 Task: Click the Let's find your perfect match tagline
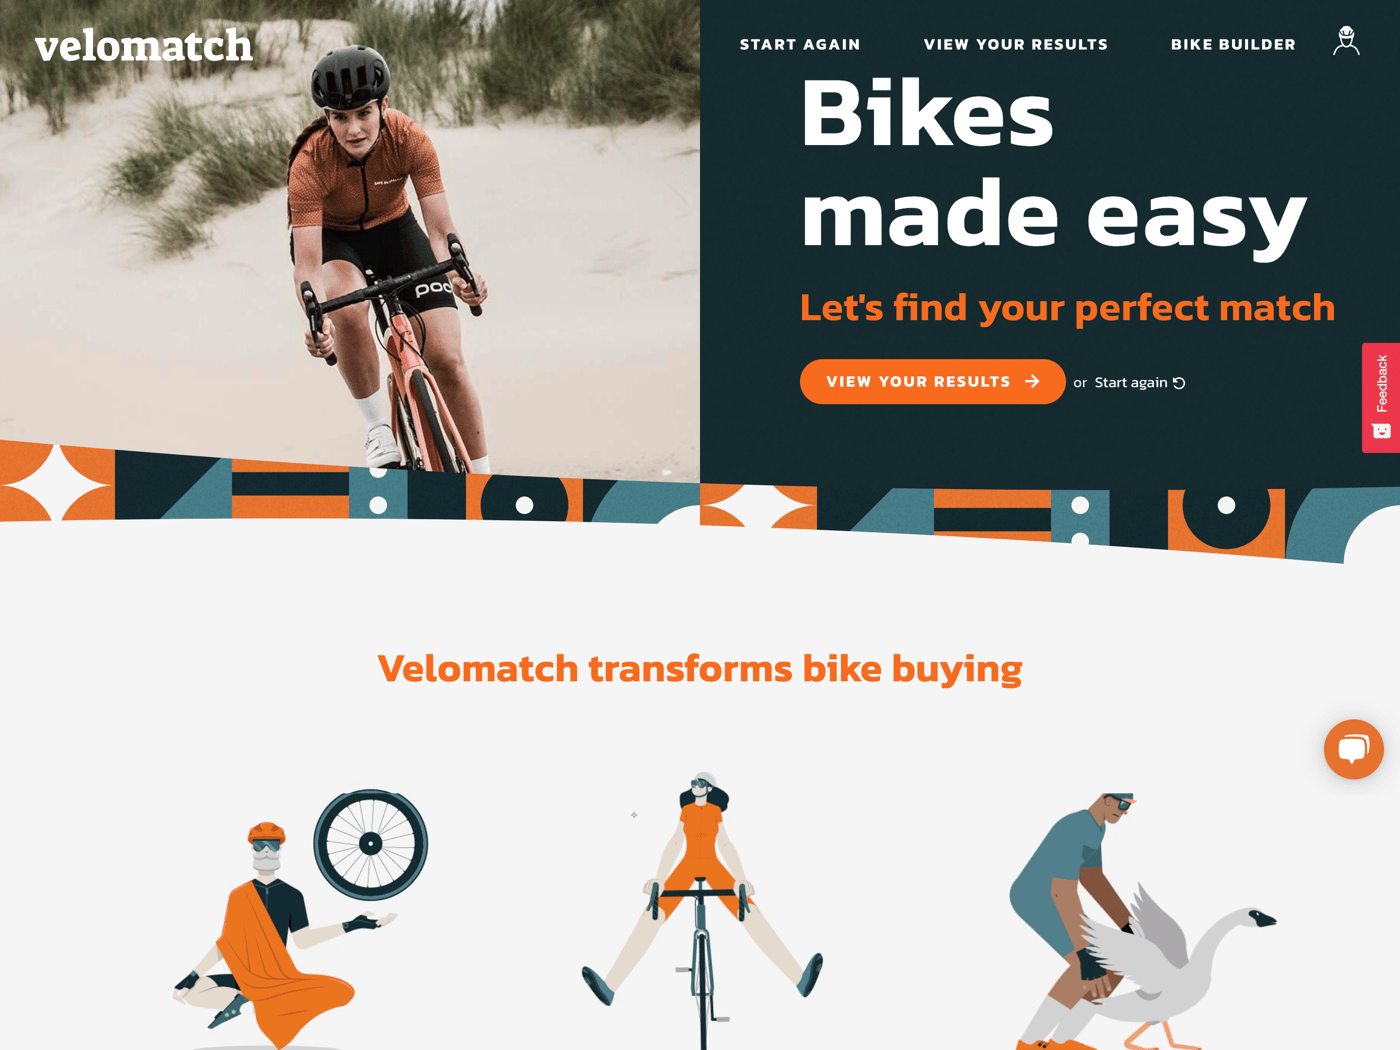[x=1067, y=307]
